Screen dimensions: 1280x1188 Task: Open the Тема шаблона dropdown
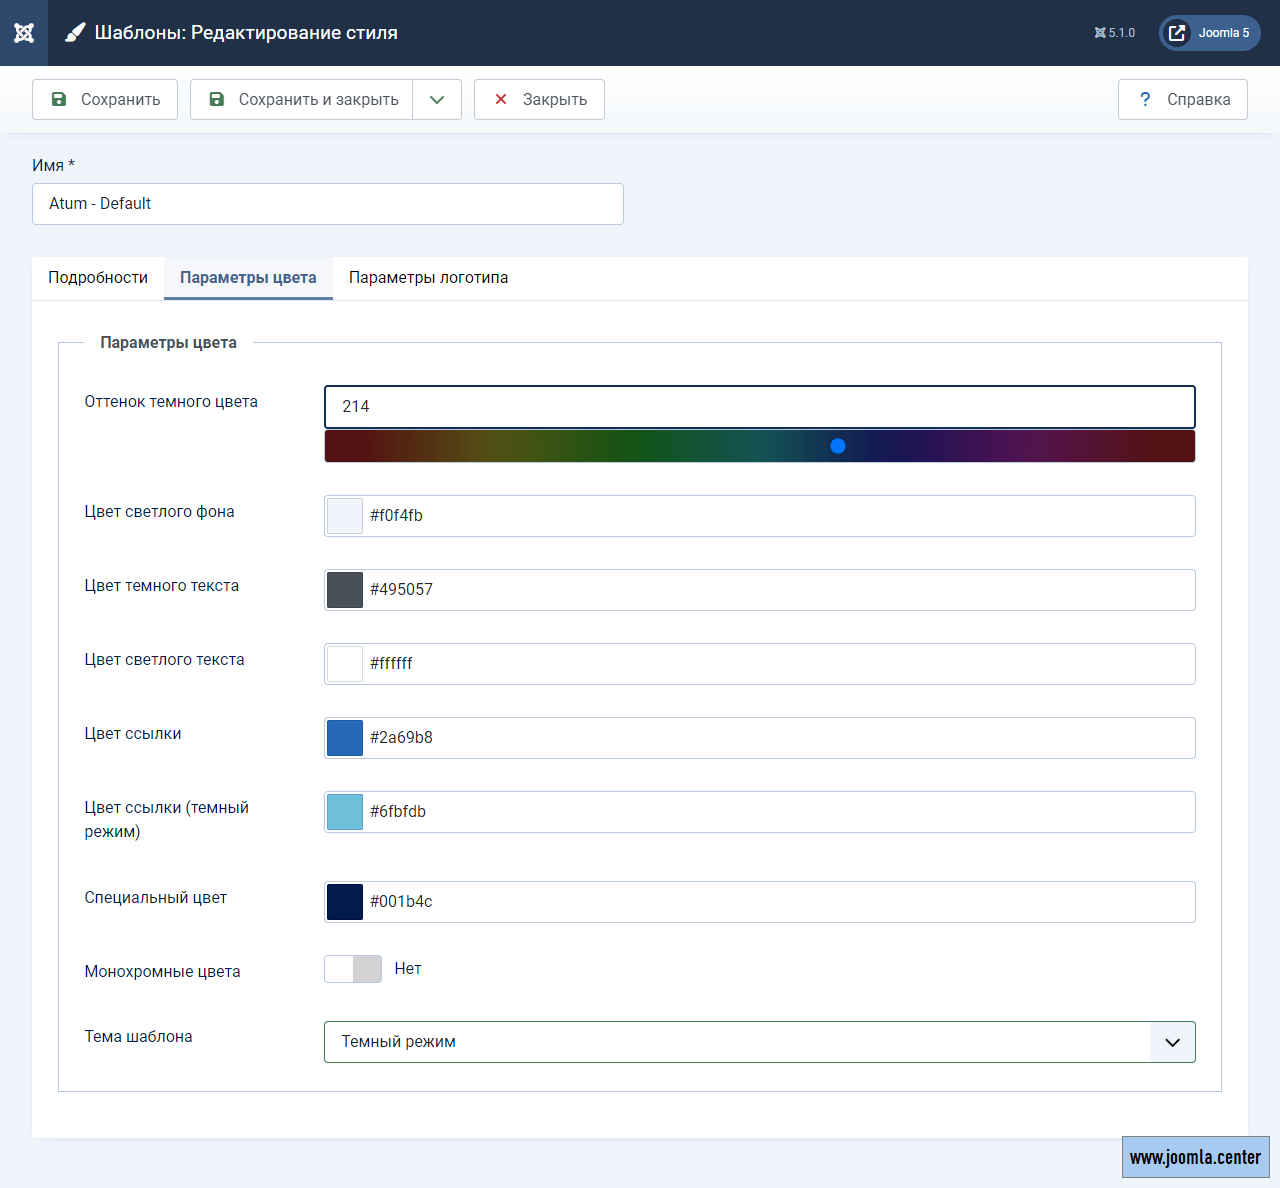pos(759,1042)
